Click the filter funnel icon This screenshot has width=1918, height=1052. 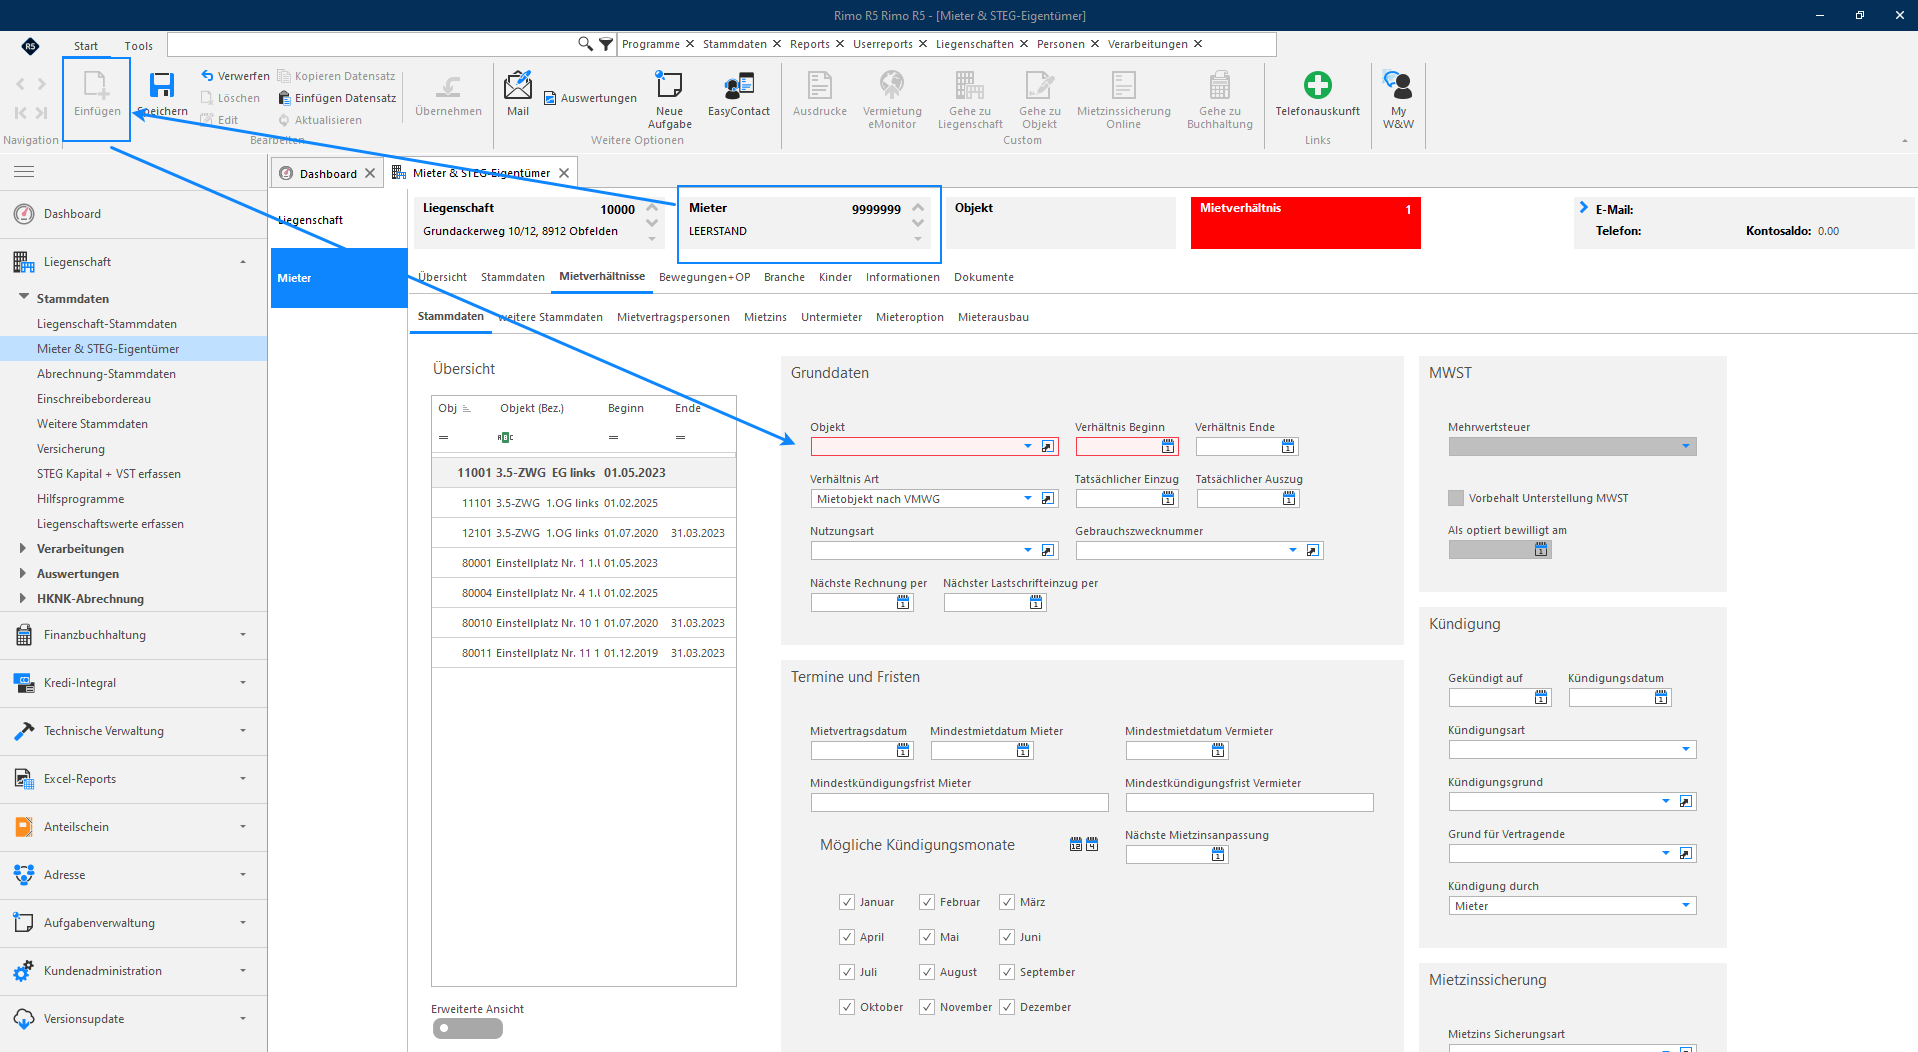pyautogui.click(x=606, y=44)
